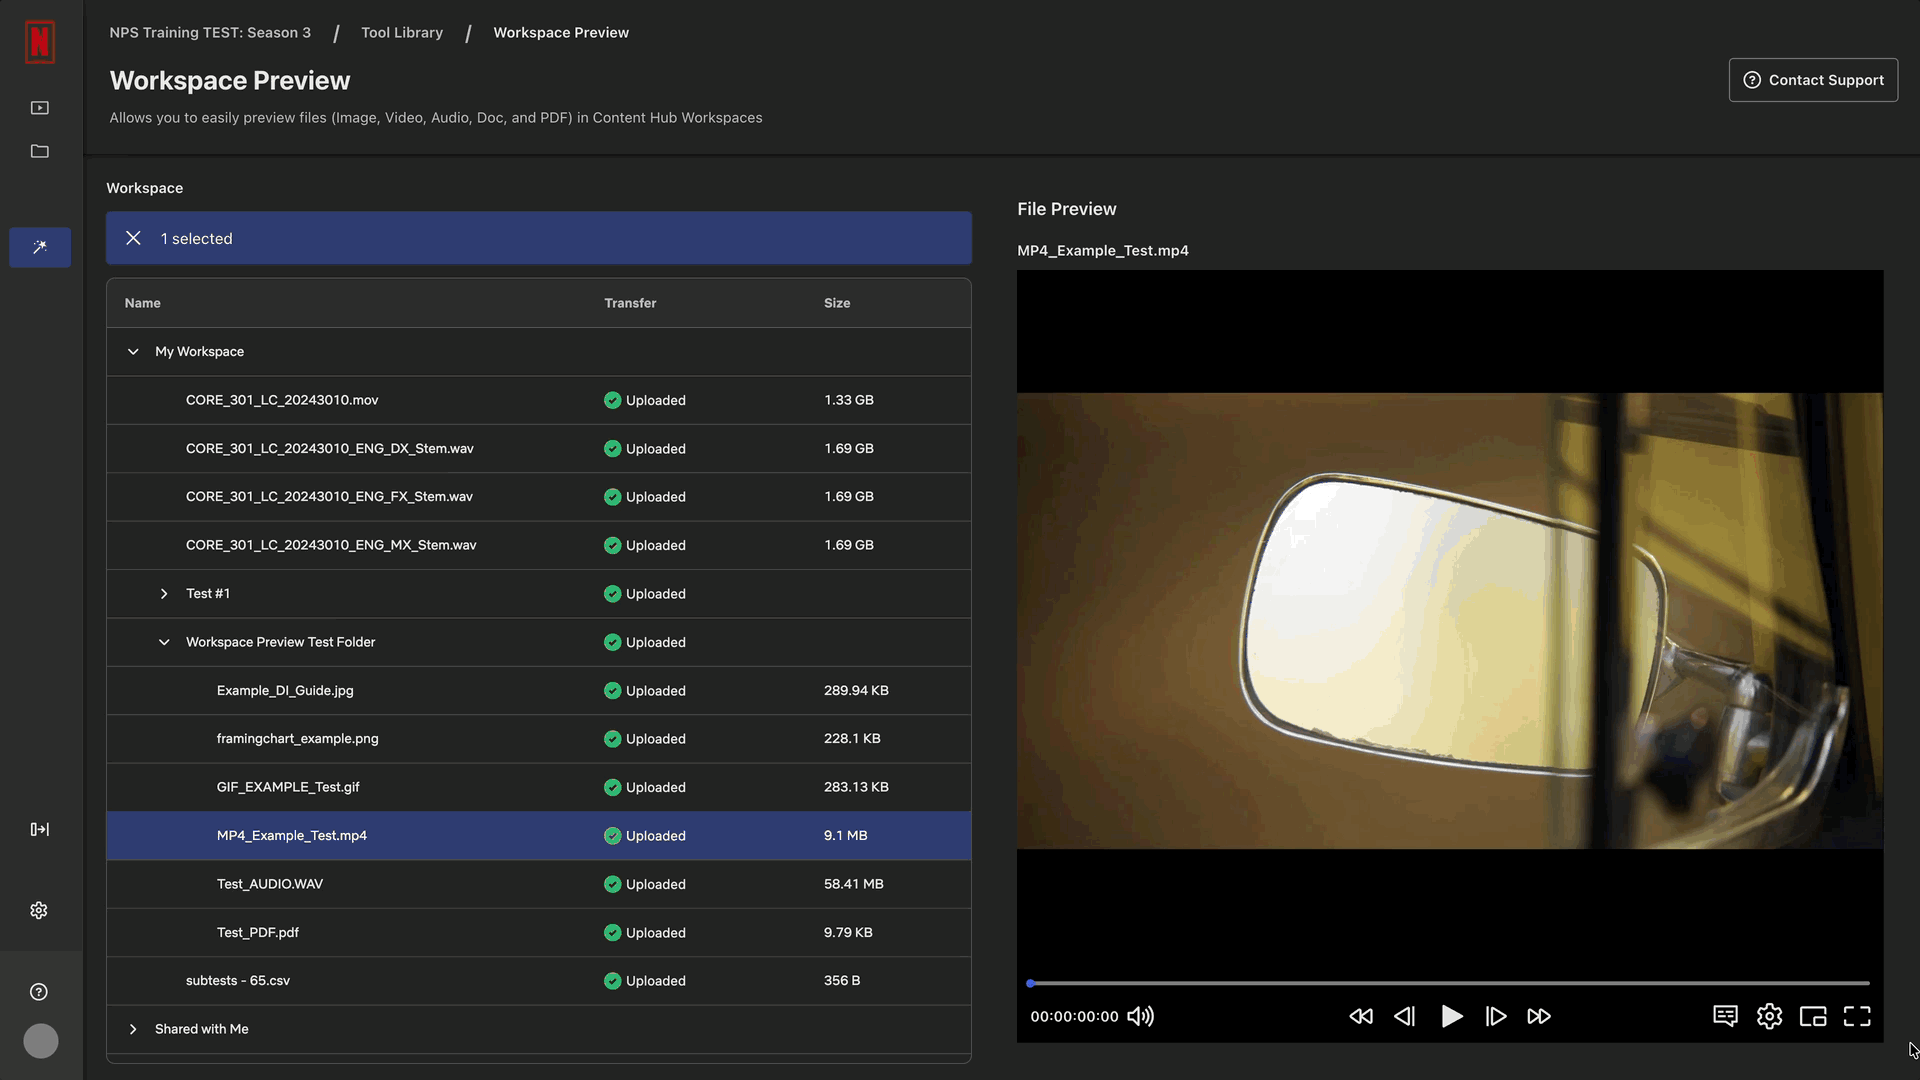The height and width of the screenshot is (1080, 1920).
Task: Step forward one frame in player
Action: pos(1496,1016)
